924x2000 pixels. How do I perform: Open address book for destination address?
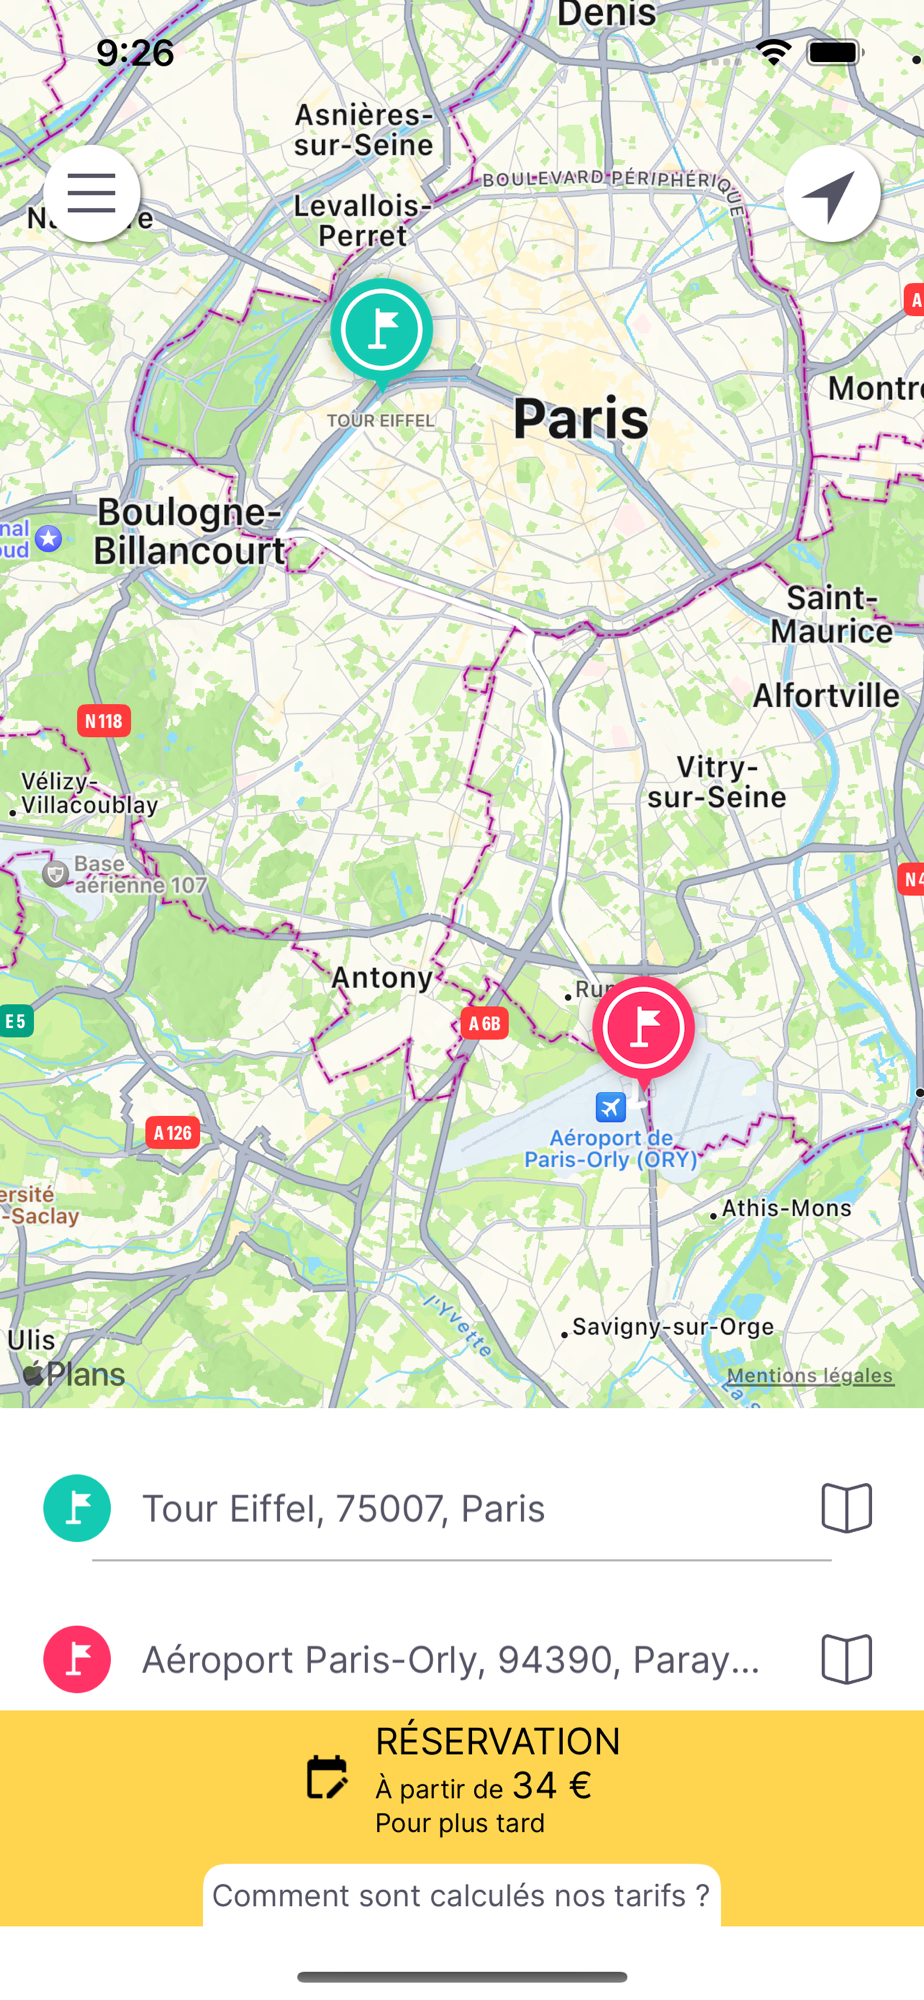pyautogui.click(x=846, y=1659)
